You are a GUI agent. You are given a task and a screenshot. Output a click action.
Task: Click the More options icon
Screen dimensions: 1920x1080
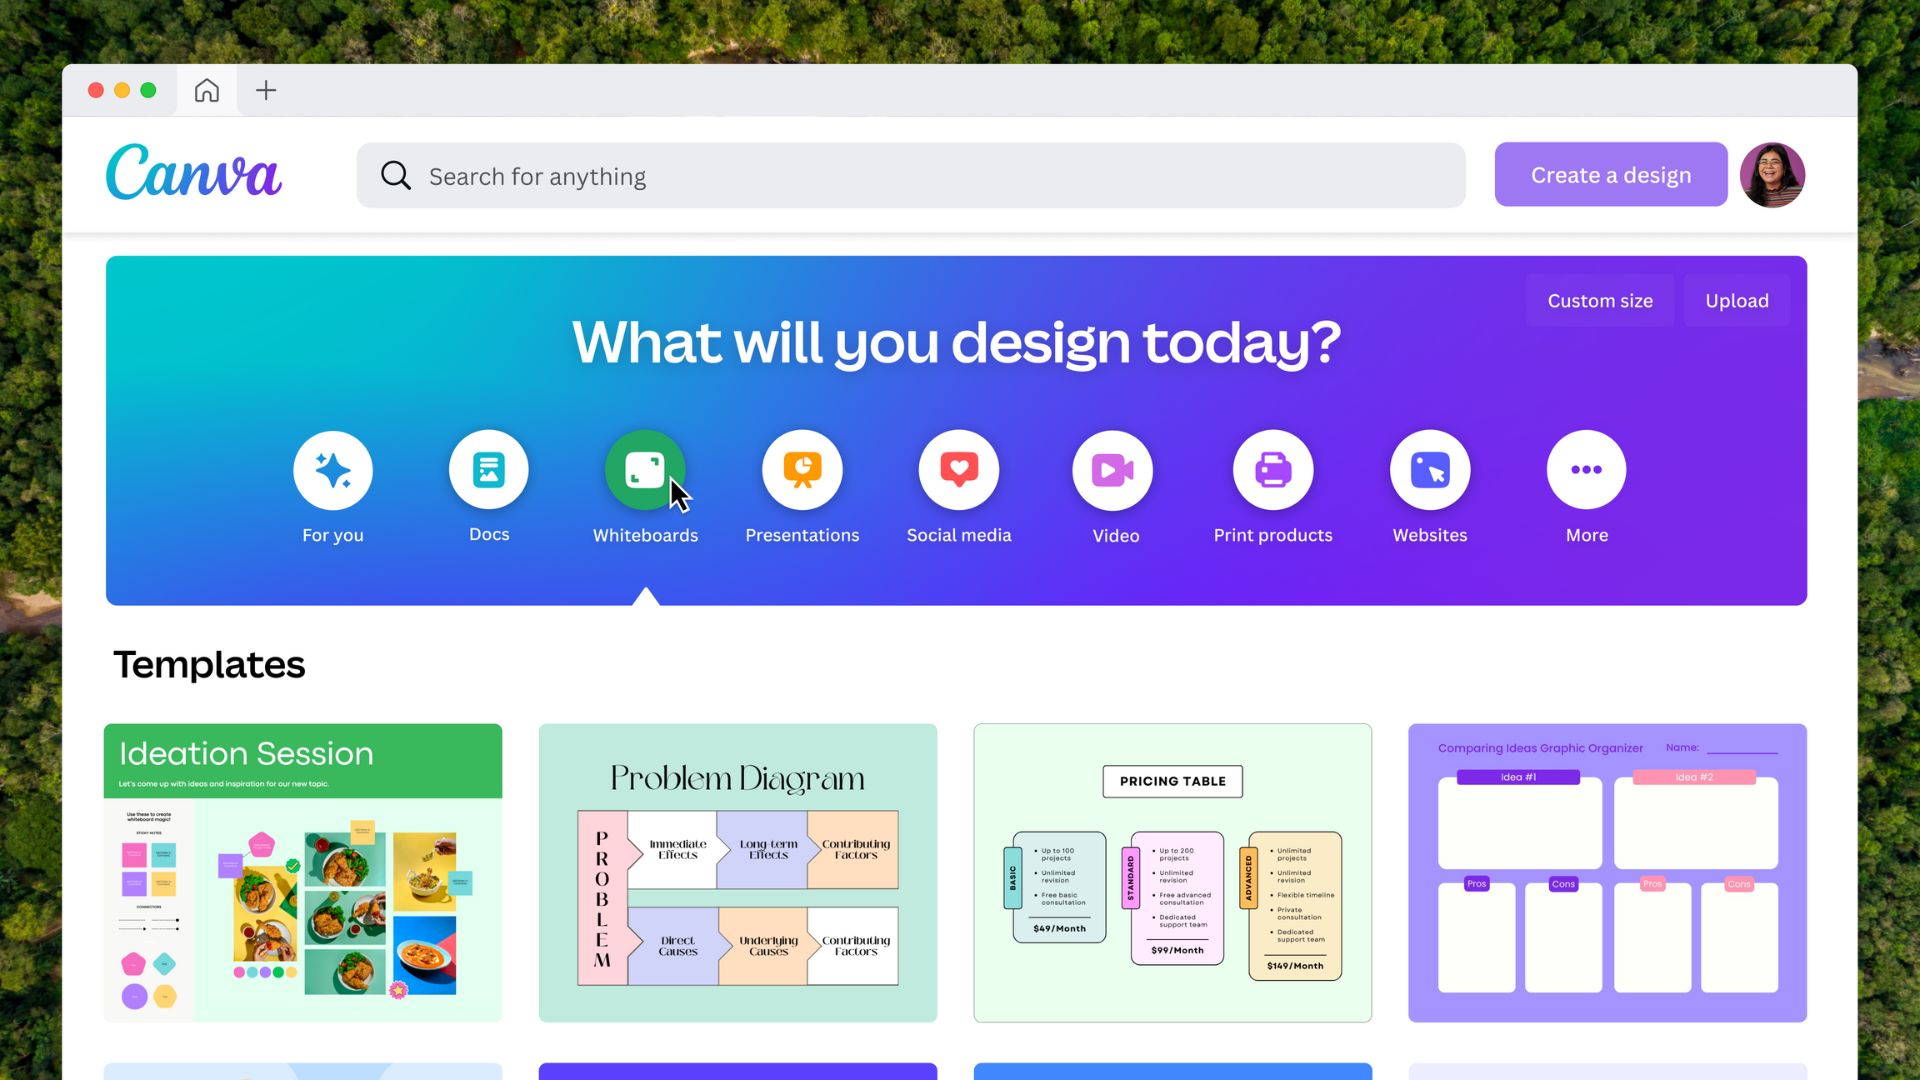[x=1586, y=468]
